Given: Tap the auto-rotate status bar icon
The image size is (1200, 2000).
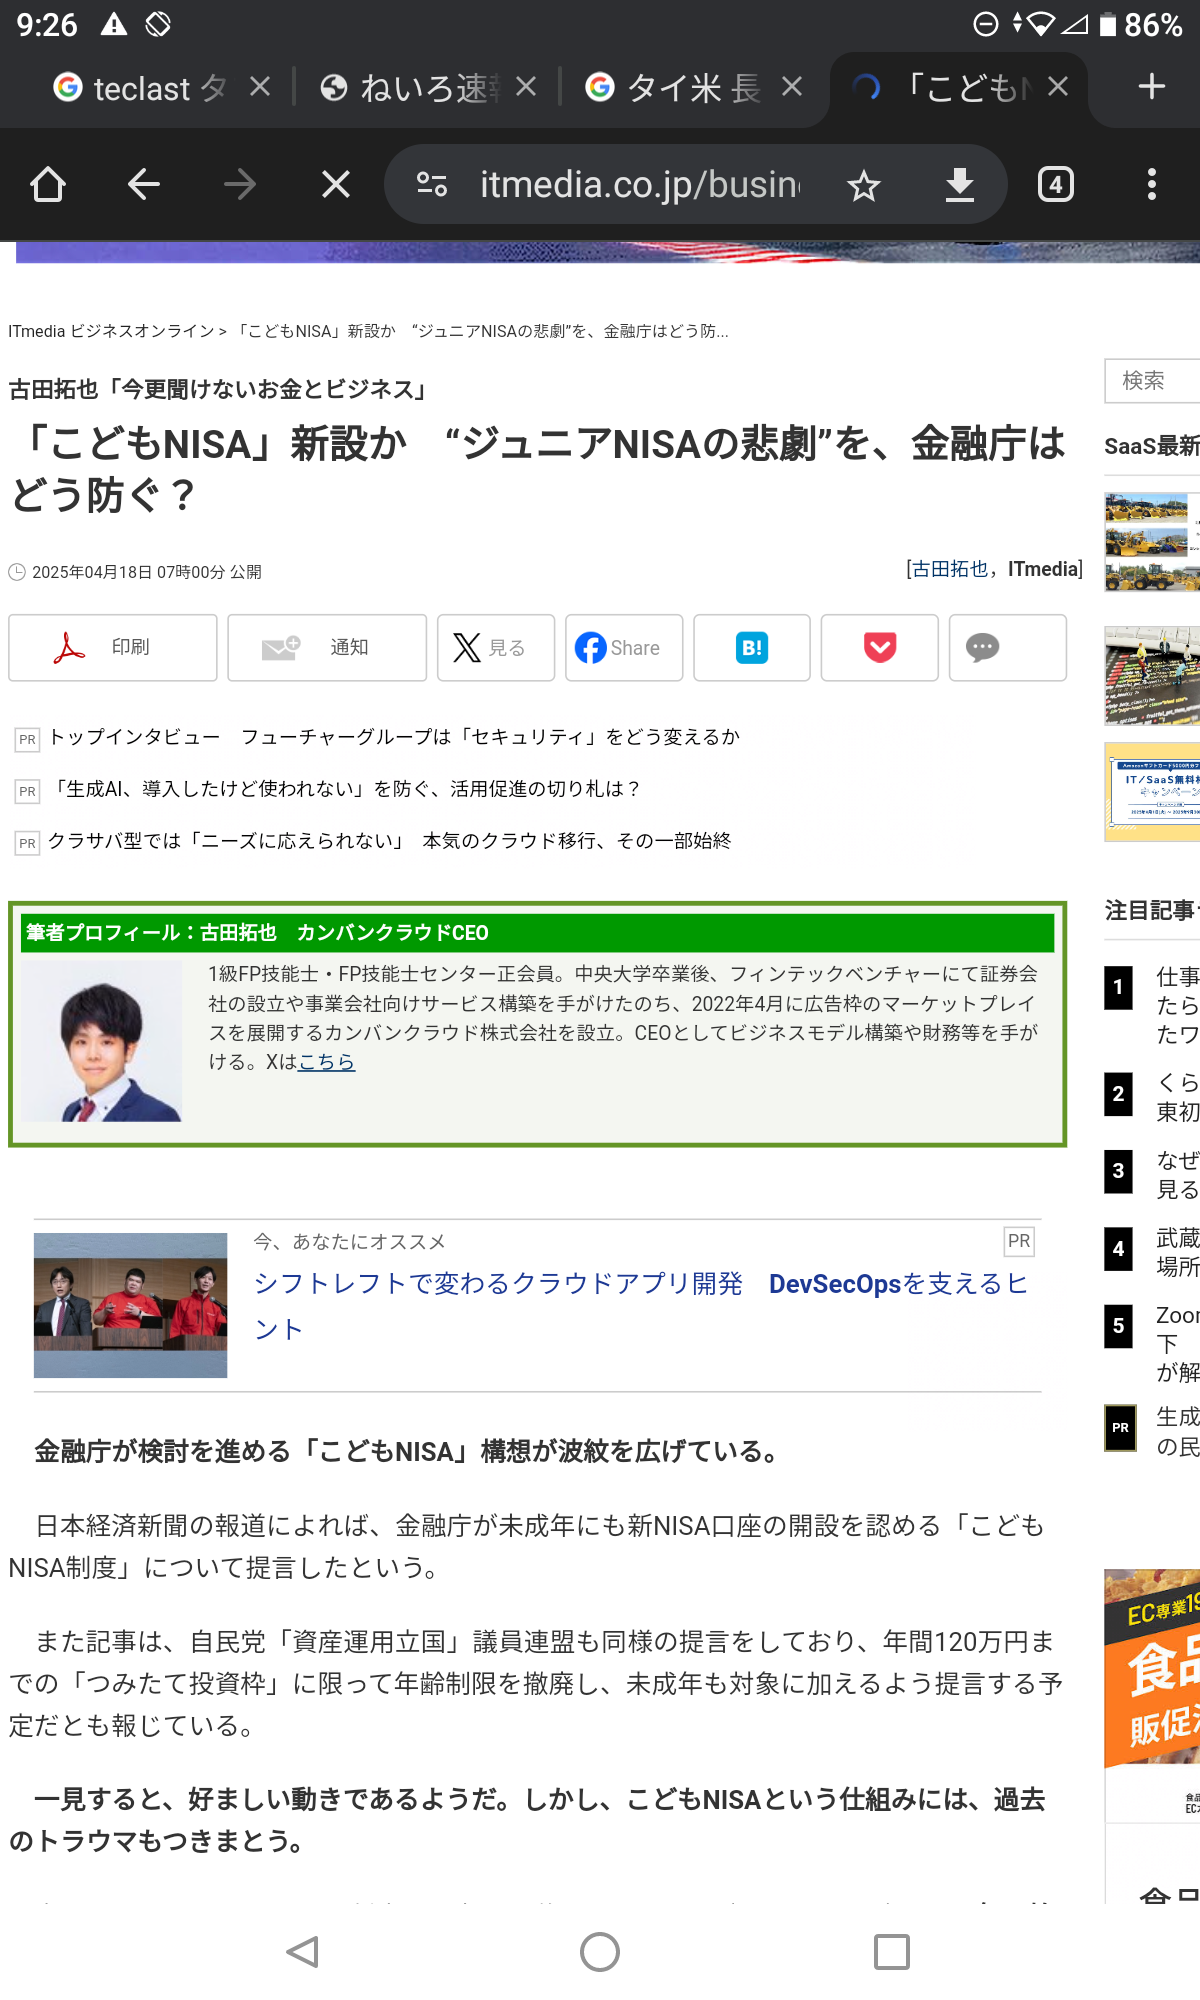Looking at the screenshot, I should click(158, 24).
